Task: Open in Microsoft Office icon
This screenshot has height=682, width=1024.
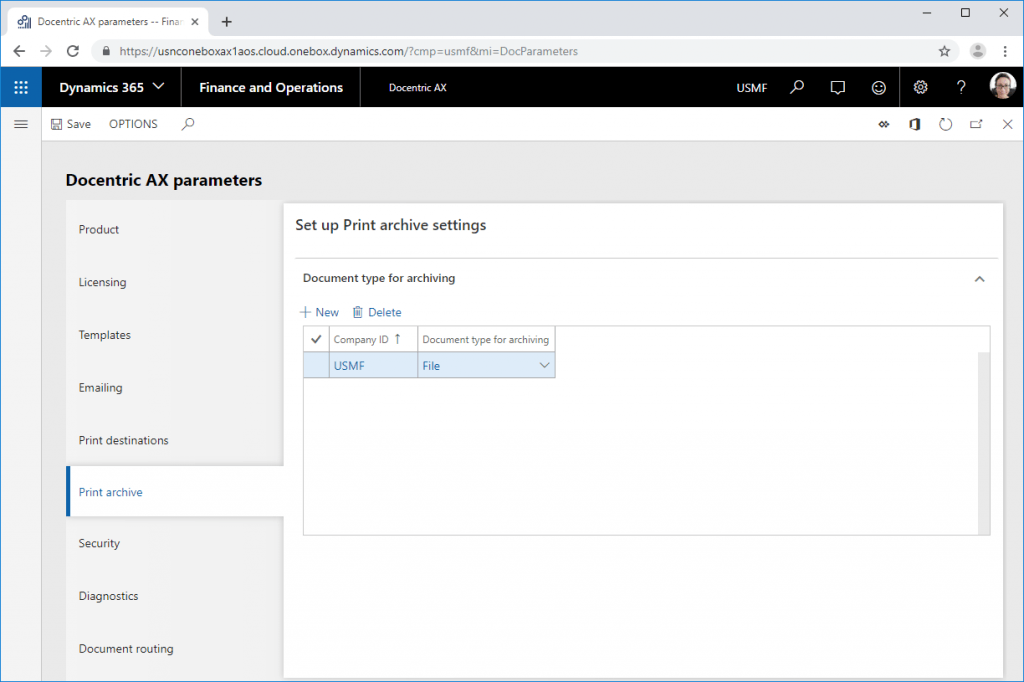Action: click(914, 124)
